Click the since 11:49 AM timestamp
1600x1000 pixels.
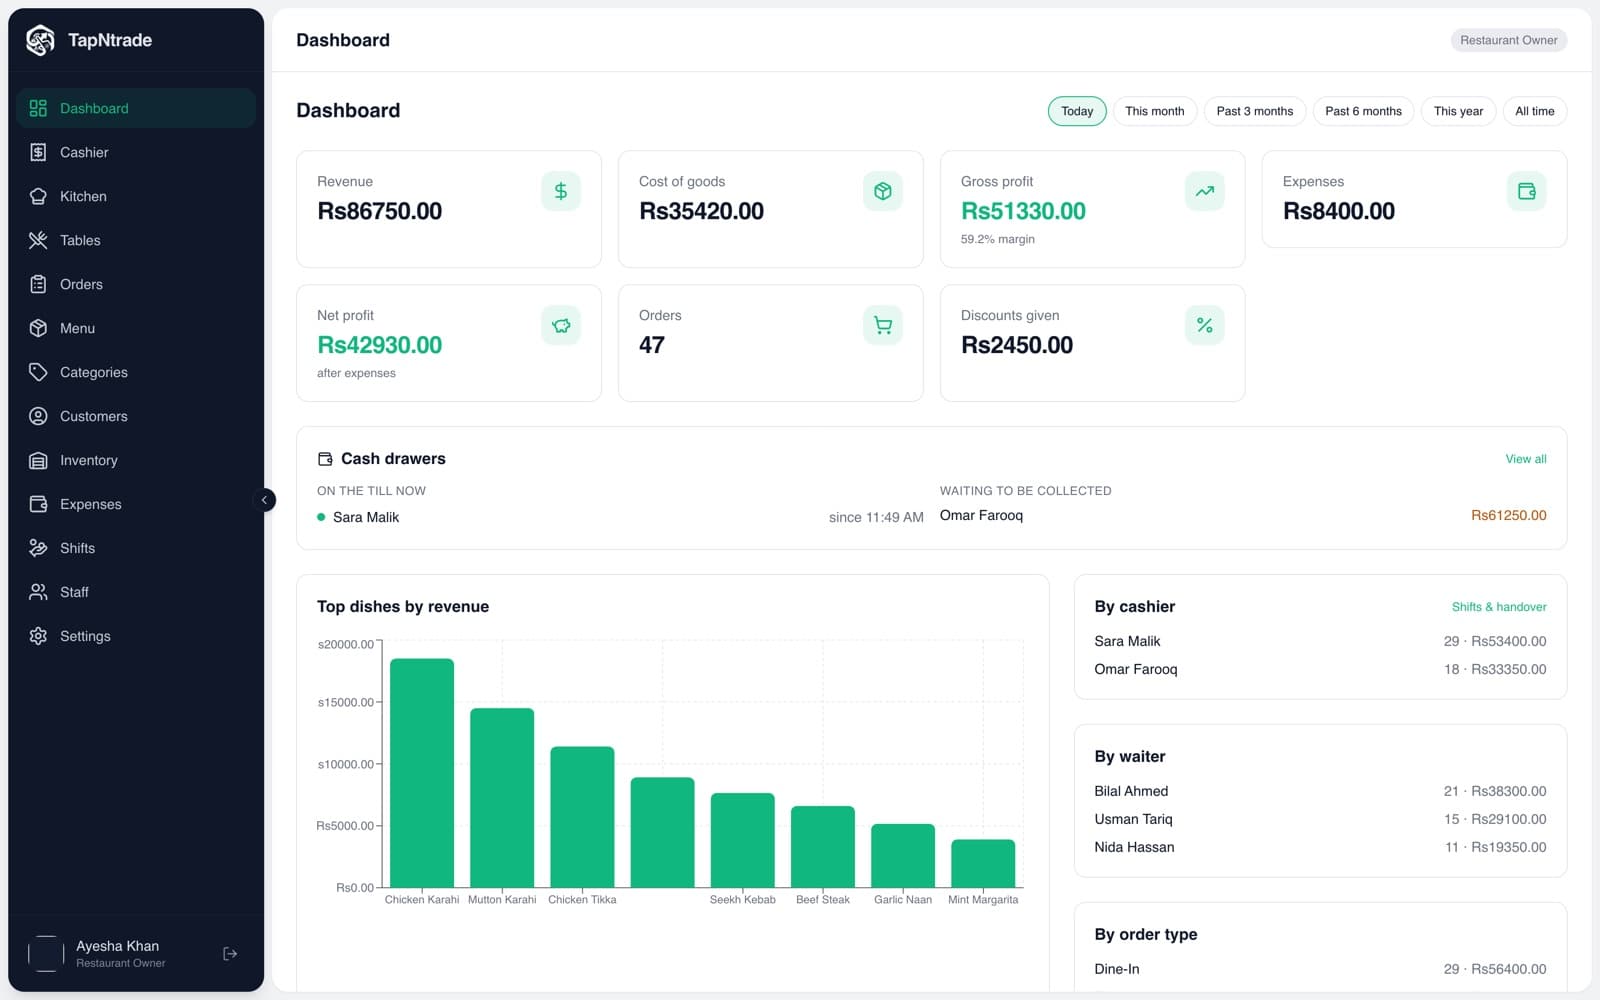click(876, 517)
